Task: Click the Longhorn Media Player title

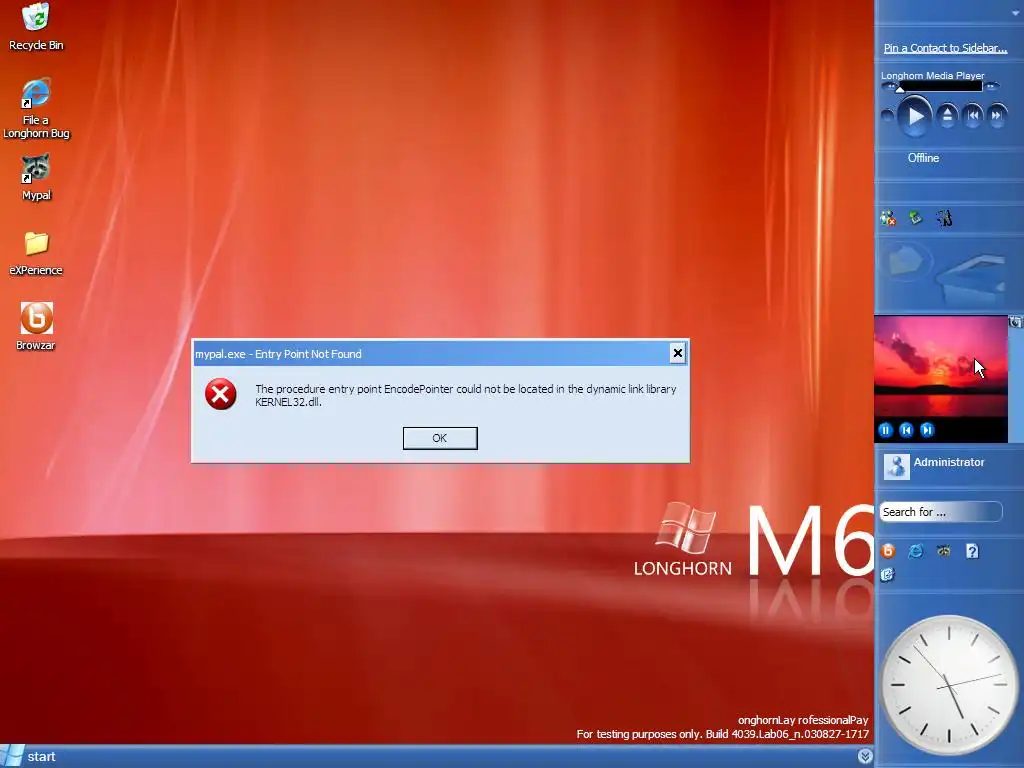Action: click(932, 76)
